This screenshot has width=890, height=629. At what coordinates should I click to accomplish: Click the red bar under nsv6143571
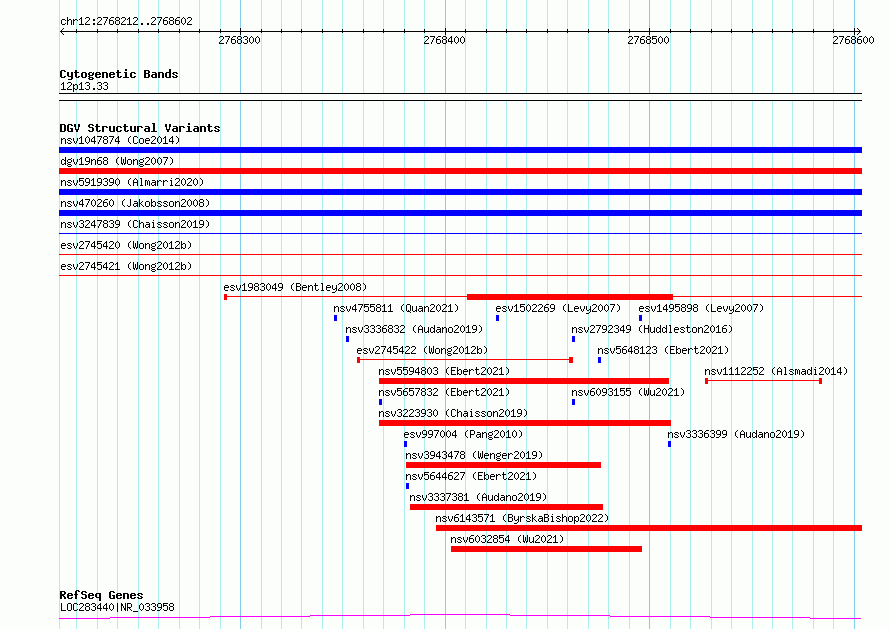click(649, 528)
